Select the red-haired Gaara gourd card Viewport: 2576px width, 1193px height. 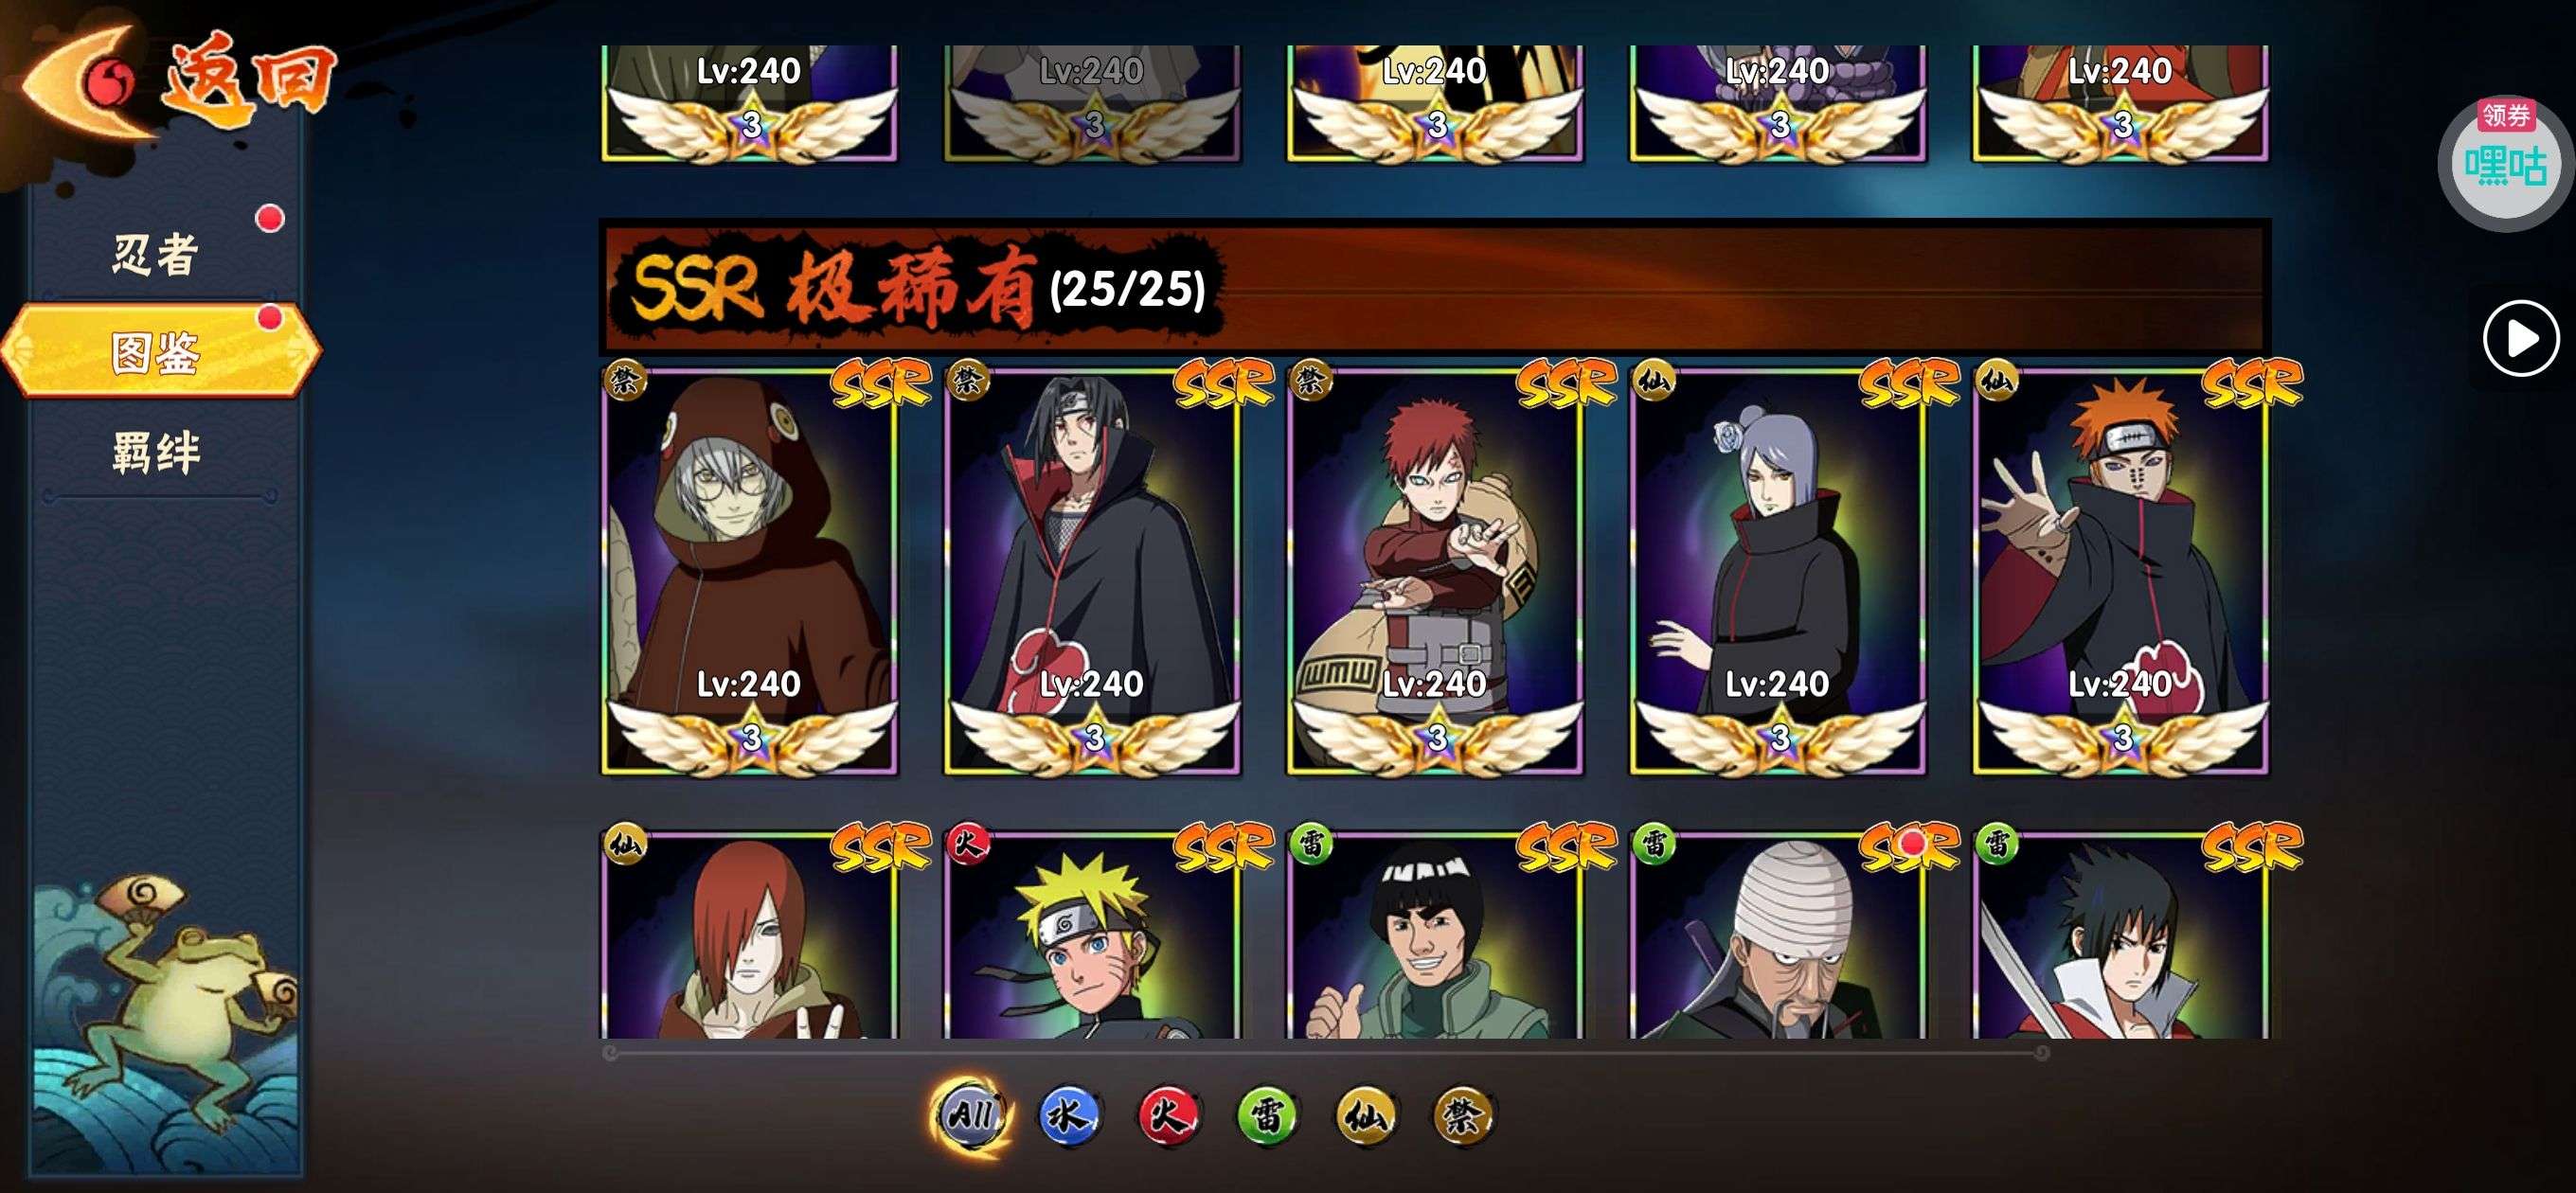point(1435,571)
